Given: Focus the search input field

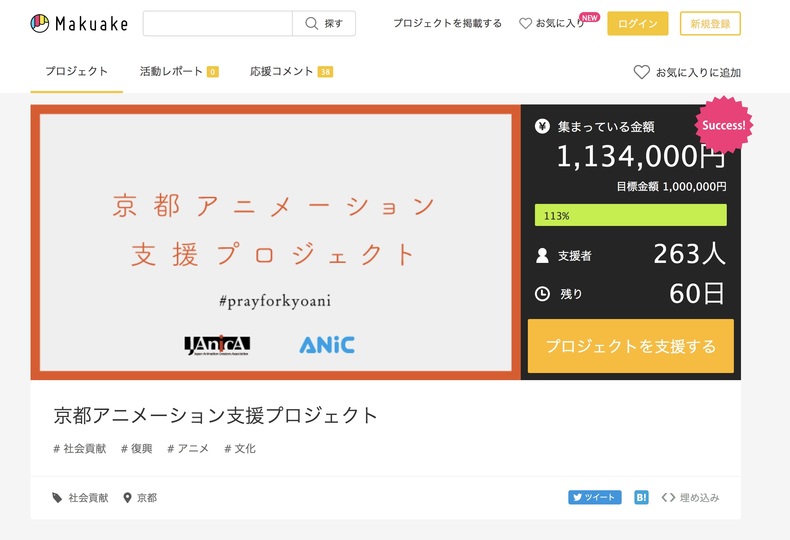Looking at the screenshot, I should tap(218, 24).
